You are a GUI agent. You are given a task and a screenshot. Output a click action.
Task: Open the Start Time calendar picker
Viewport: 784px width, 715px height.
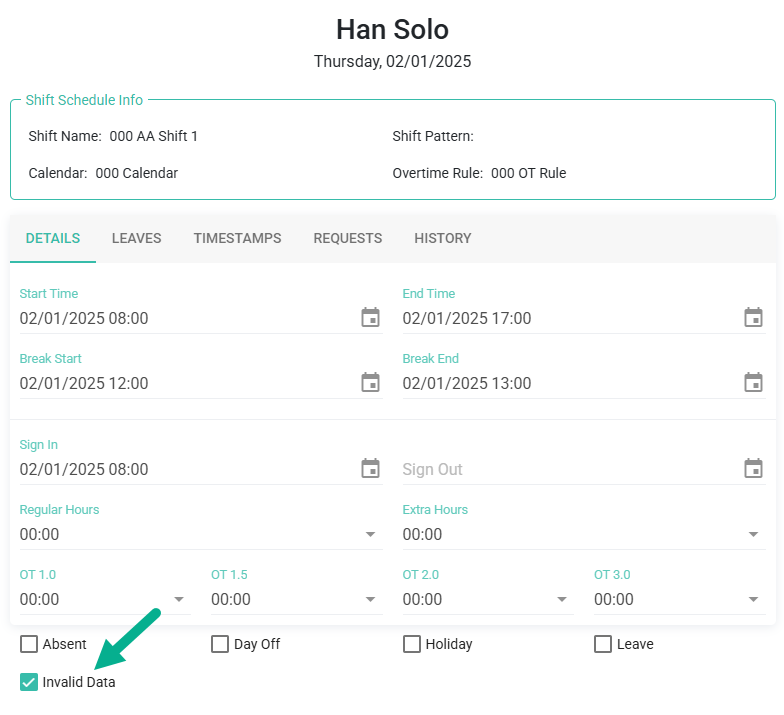coord(370,318)
